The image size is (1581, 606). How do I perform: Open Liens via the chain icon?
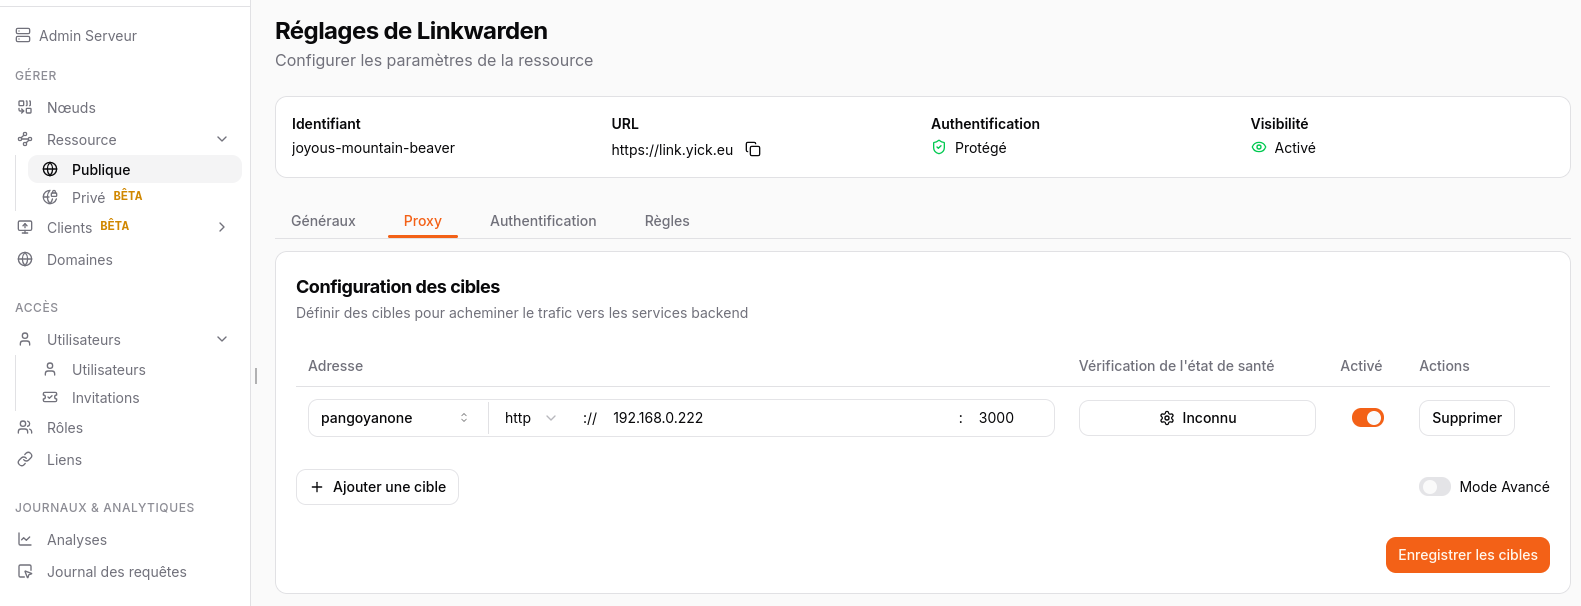pyautogui.click(x=25, y=459)
